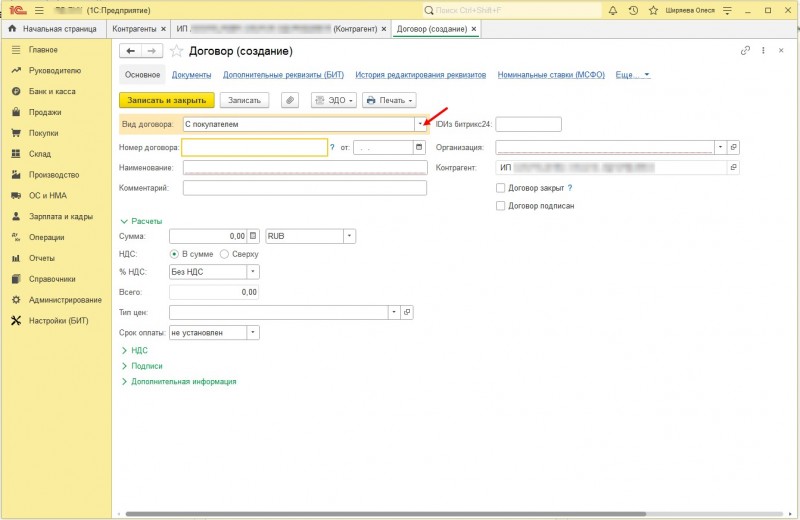This screenshot has height=520, width=800.
Task: Open the Срок оплаты dropdown
Action: click(253, 332)
